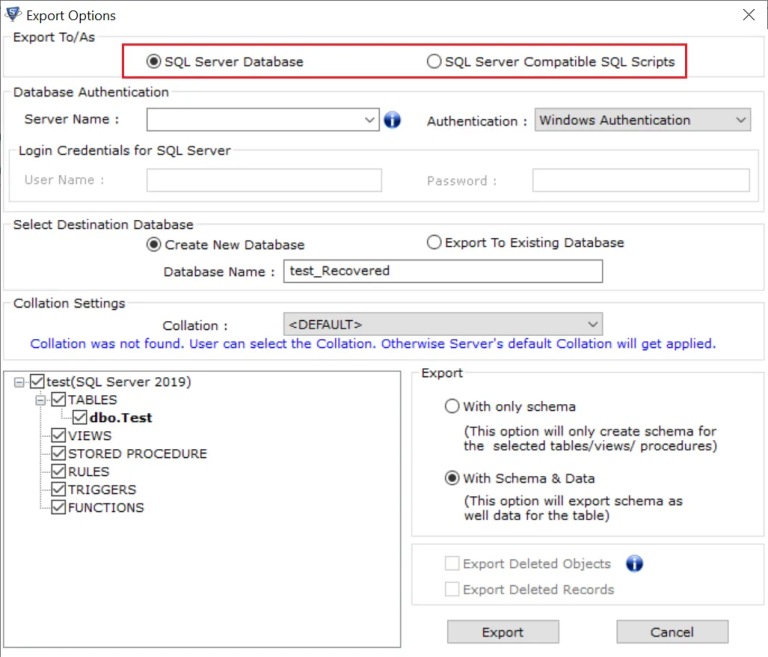Click info icon beside Export Deleted Objects
The width and height of the screenshot is (768, 657).
[x=633, y=564]
